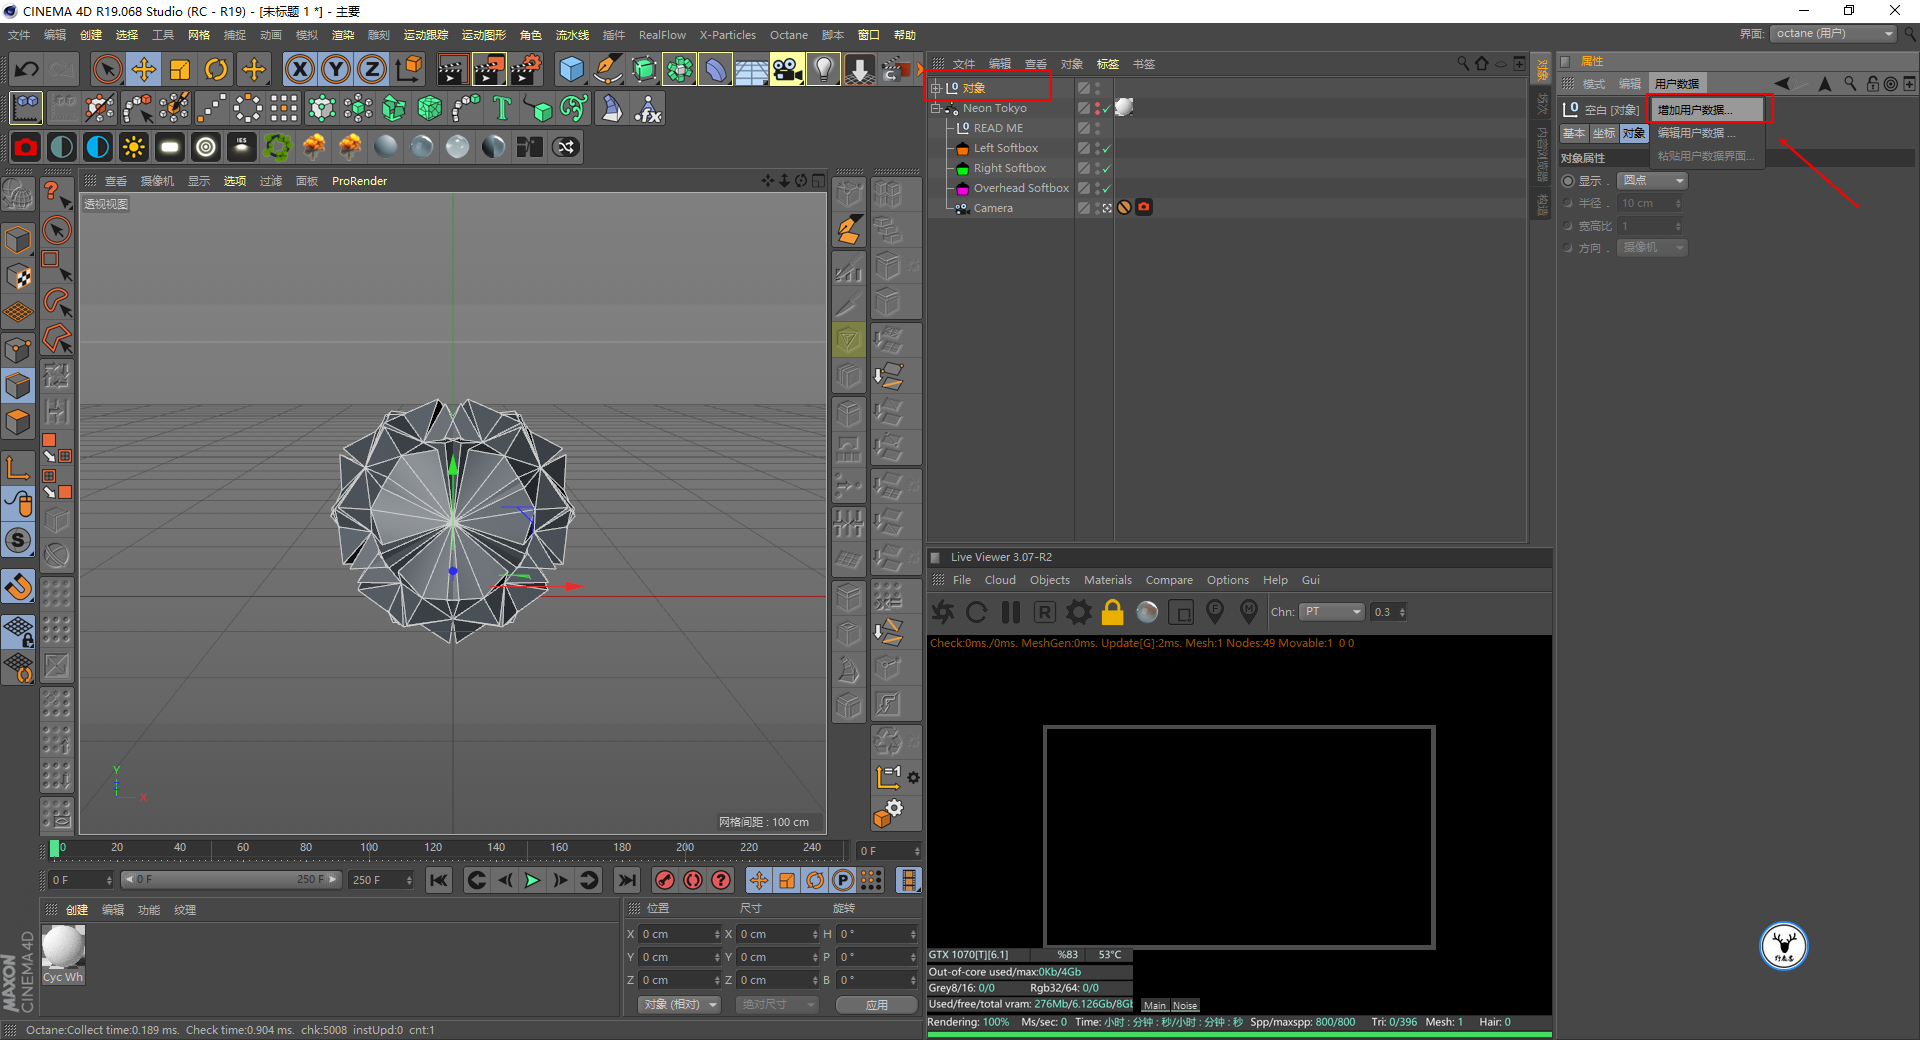This screenshot has height=1040, width=1920.
Task: Play the animation forward
Action: click(x=532, y=880)
